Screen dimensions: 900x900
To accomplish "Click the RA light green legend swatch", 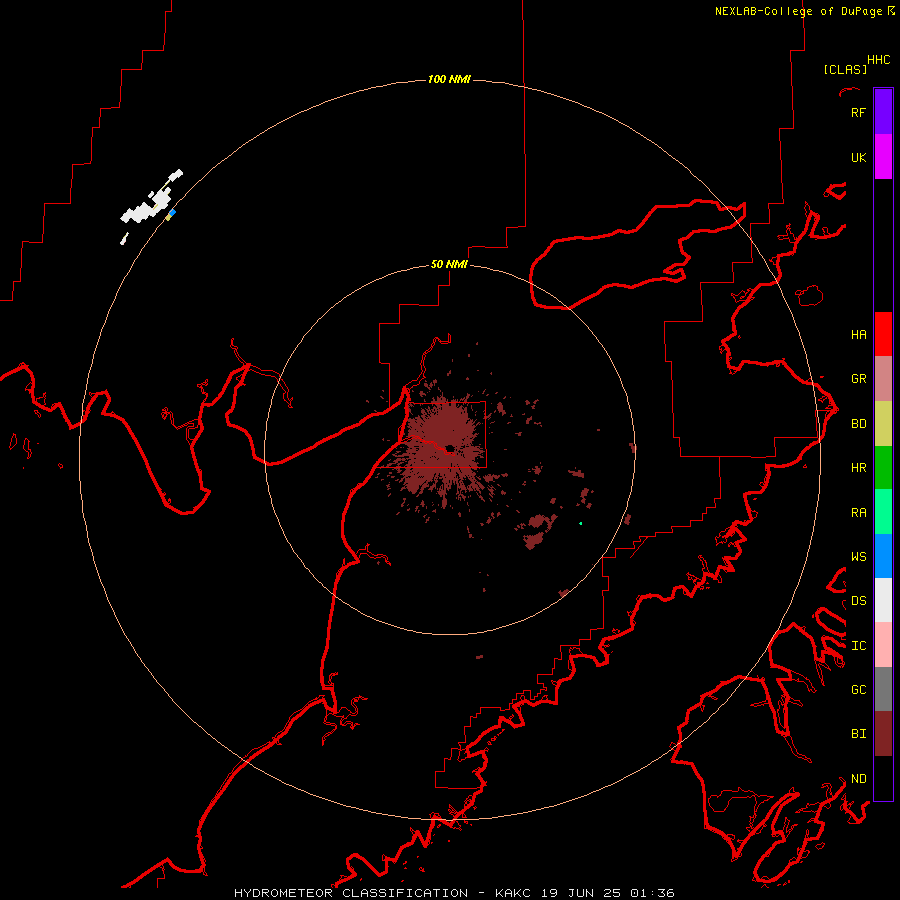I will pyautogui.click(x=883, y=512).
